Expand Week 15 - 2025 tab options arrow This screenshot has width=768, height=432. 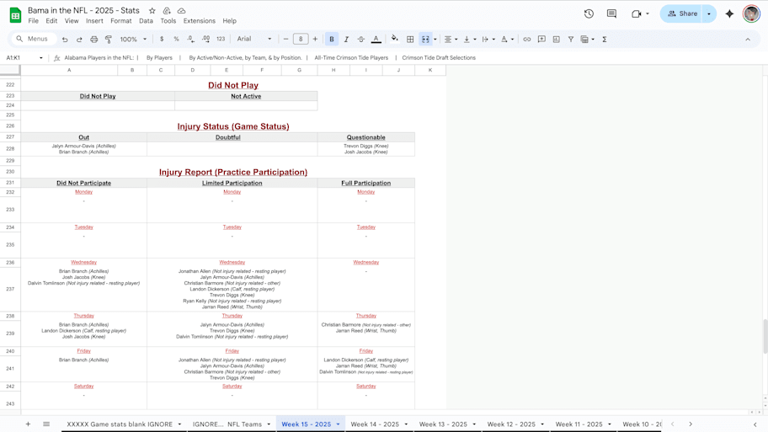pos(338,424)
